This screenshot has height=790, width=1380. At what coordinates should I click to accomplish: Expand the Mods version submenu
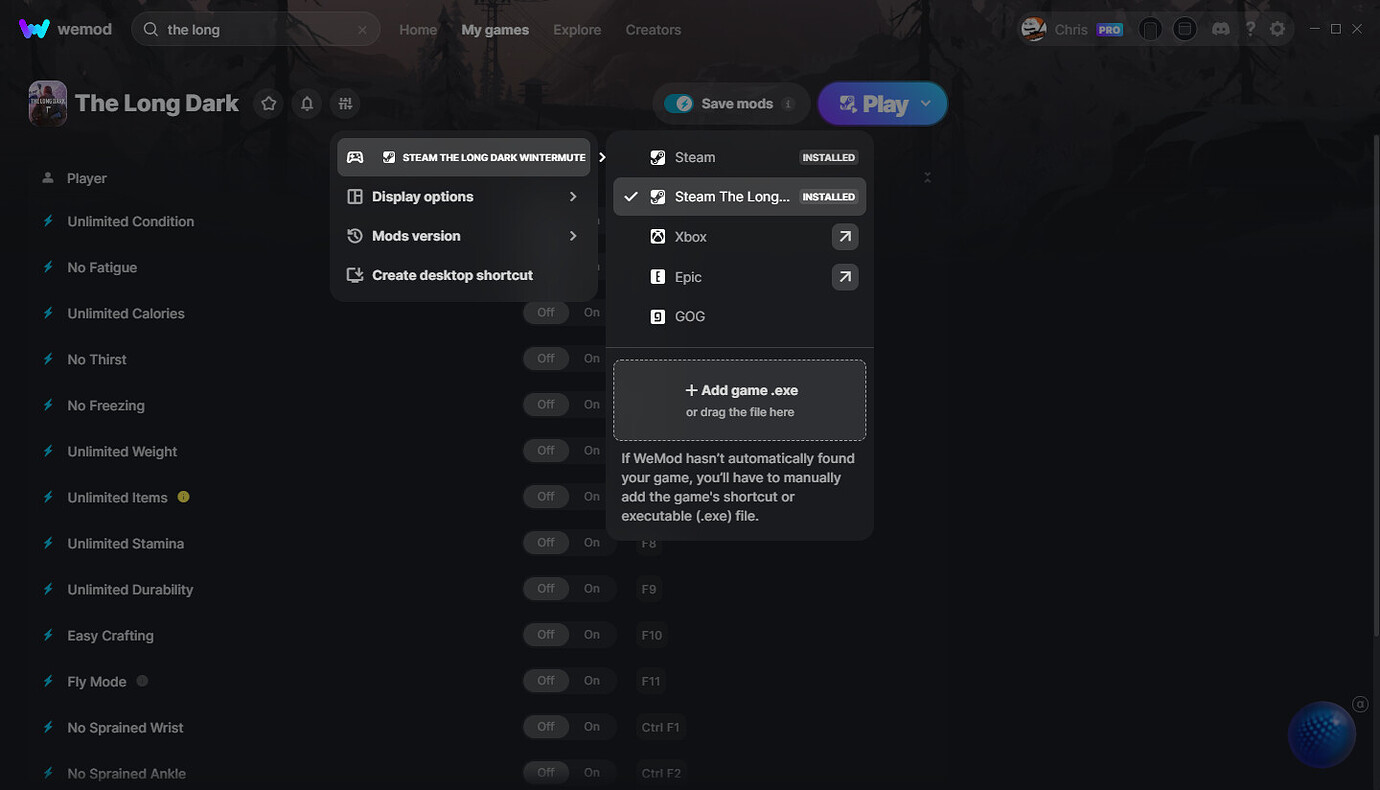(x=465, y=236)
